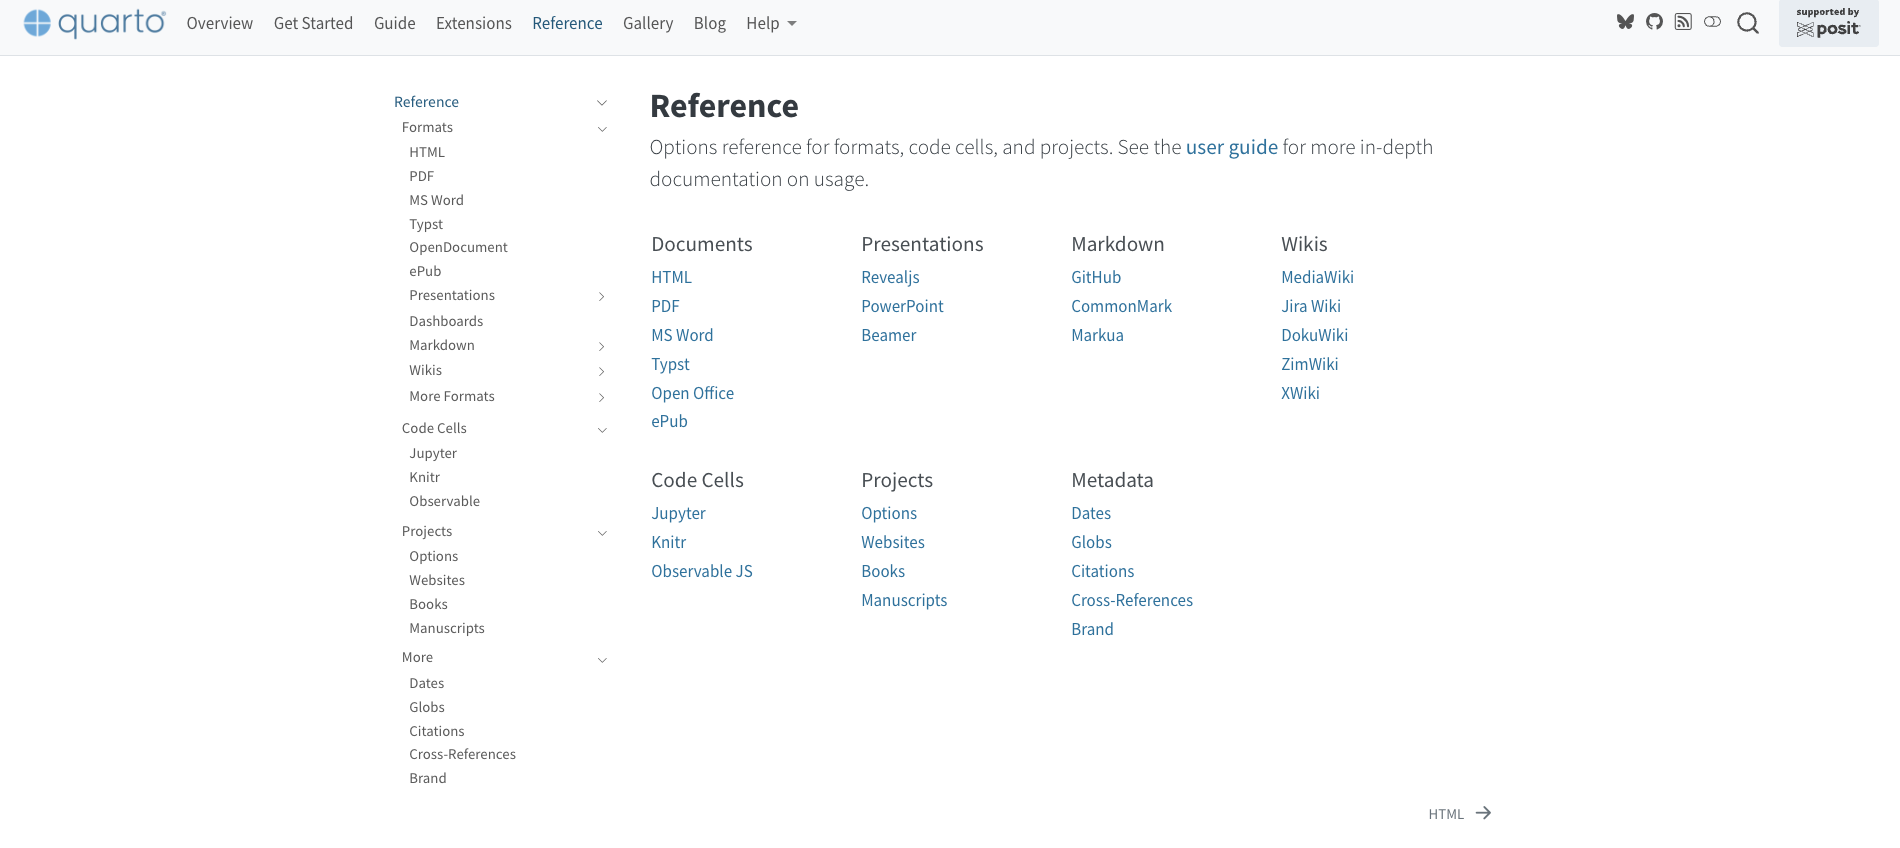1900x848 pixels.
Task: Toggle dark mode switch in navbar
Action: (x=1712, y=22)
